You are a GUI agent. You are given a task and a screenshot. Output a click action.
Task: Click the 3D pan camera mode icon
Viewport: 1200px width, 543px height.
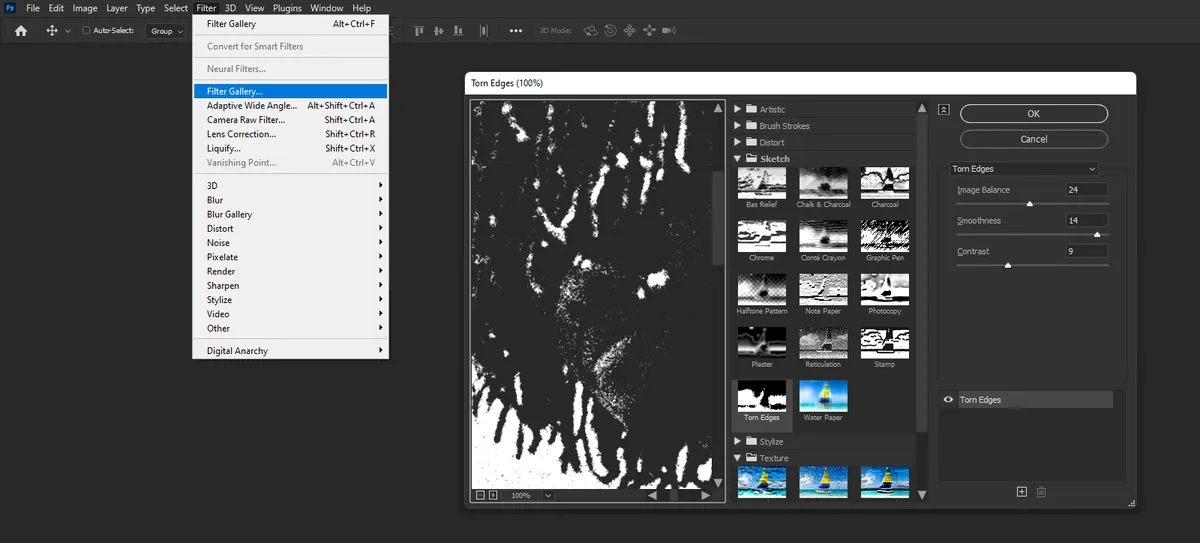[x=630, y=31]
